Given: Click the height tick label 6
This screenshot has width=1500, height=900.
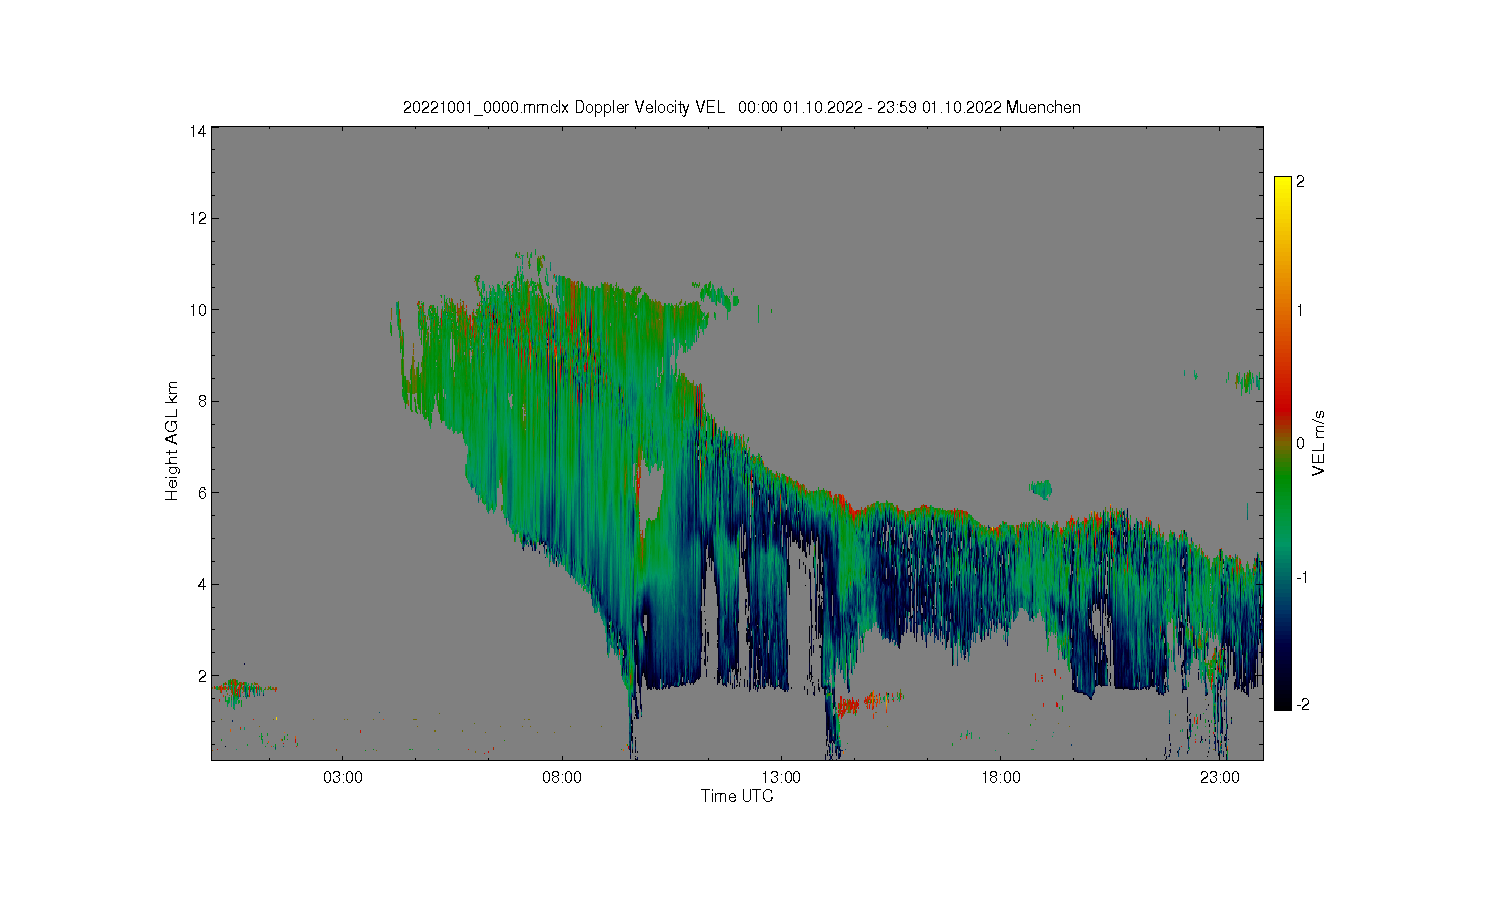Looking at the screenshot, I should [x=202, y=493].
